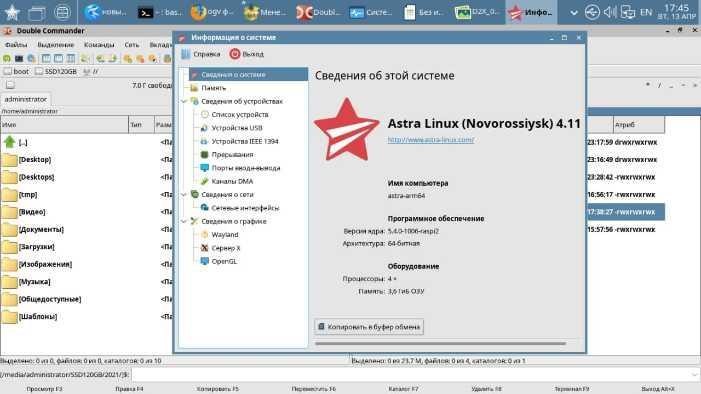Click the terminal toolbar icon in Double Commander

click(x=19, y=58)
